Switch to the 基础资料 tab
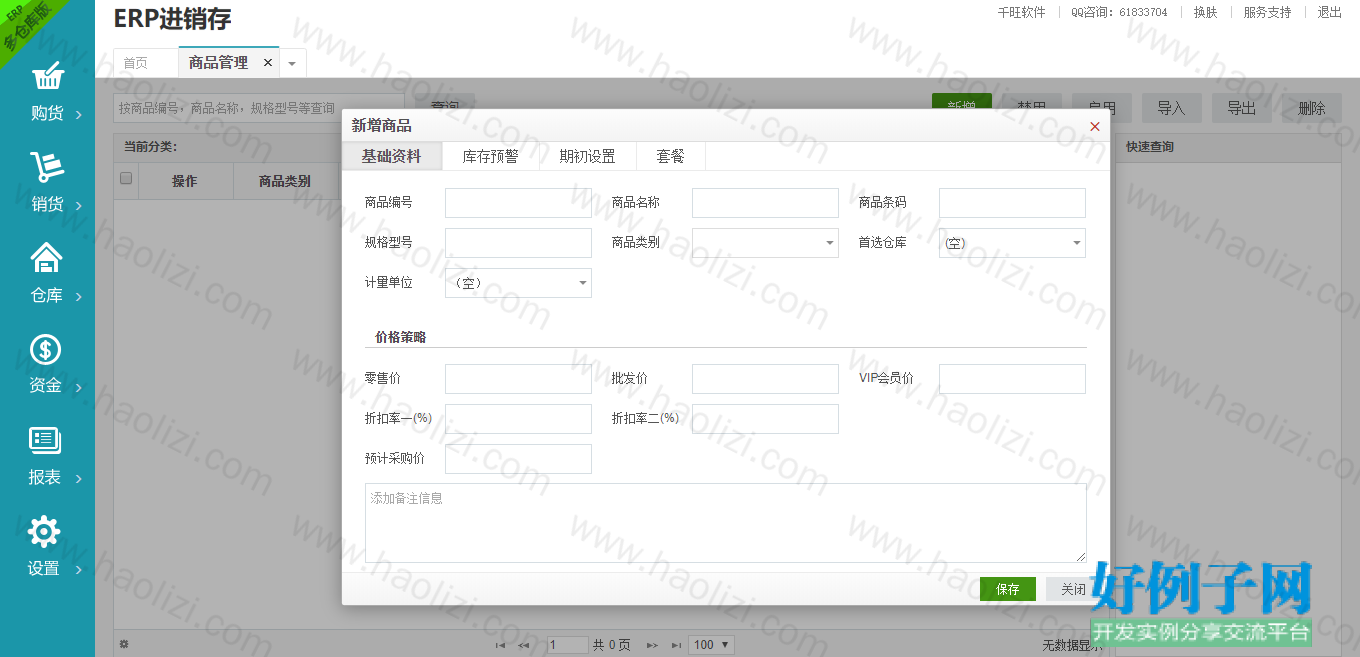 tap(391, 156)
